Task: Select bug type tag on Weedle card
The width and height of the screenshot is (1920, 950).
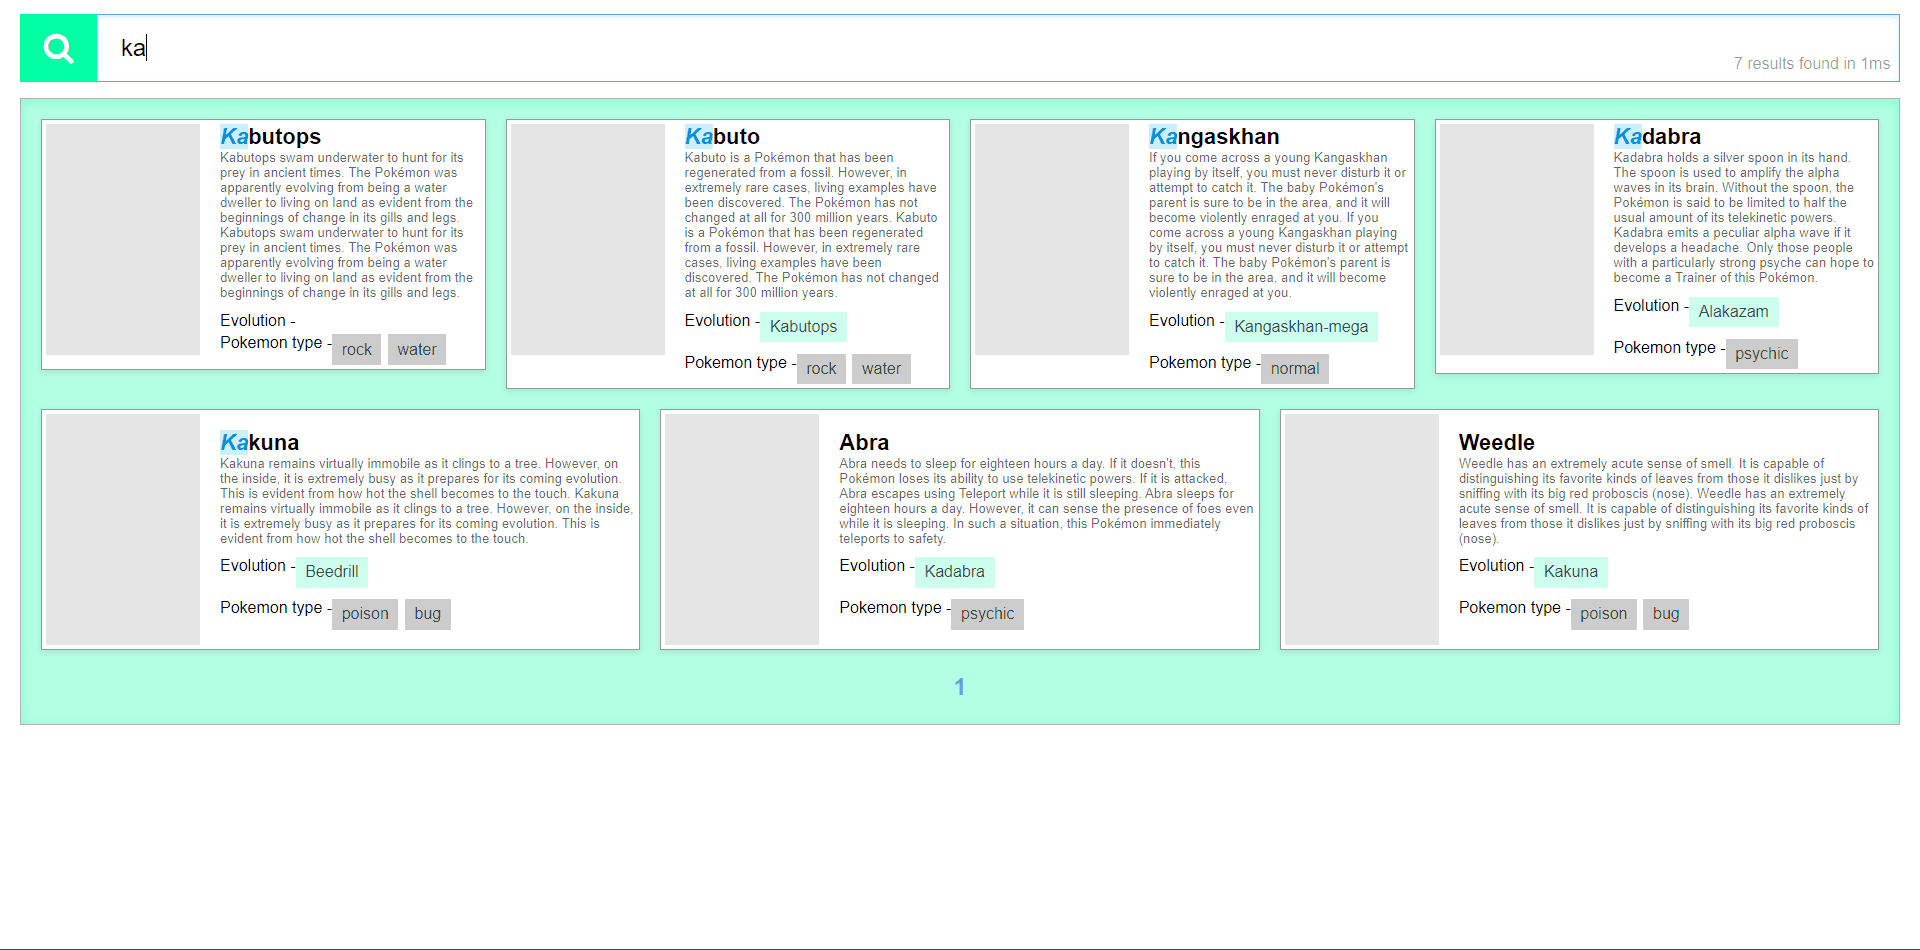Action: coord(1666,614)
